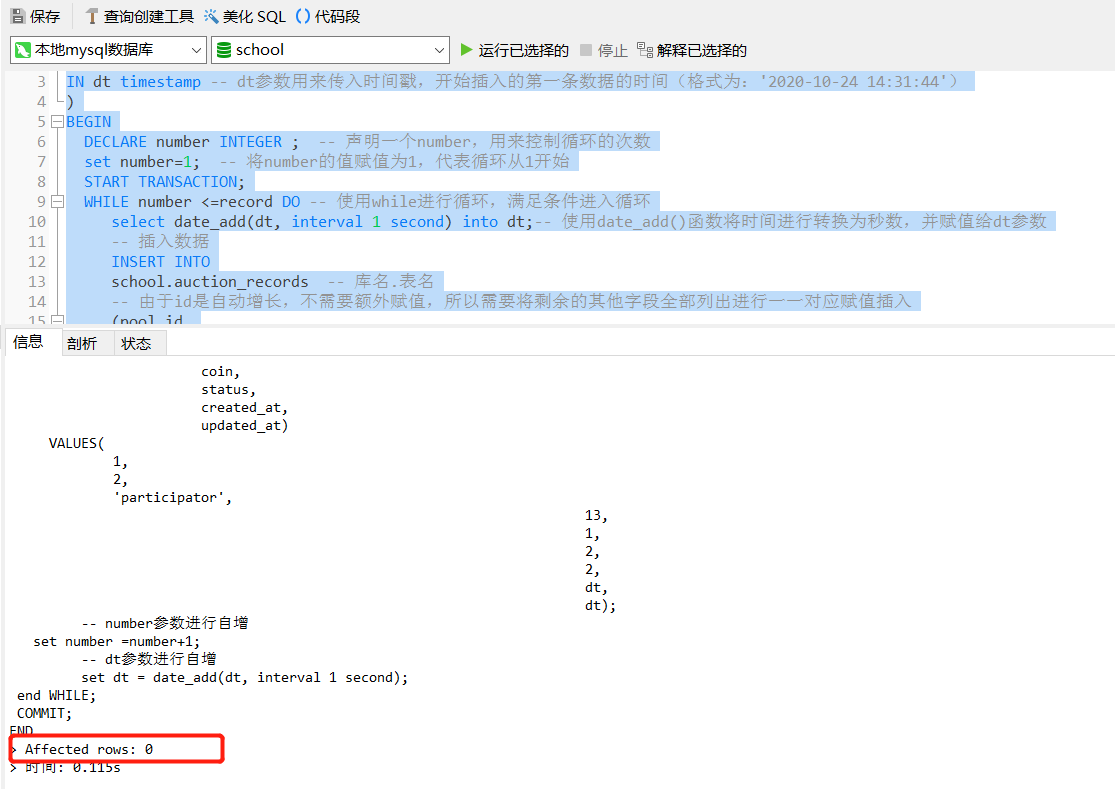This screenshot has height=789, width=1115.
Task: Click the Beautify SQL (美化 SQL) button
Action: (x=245, y=16)
